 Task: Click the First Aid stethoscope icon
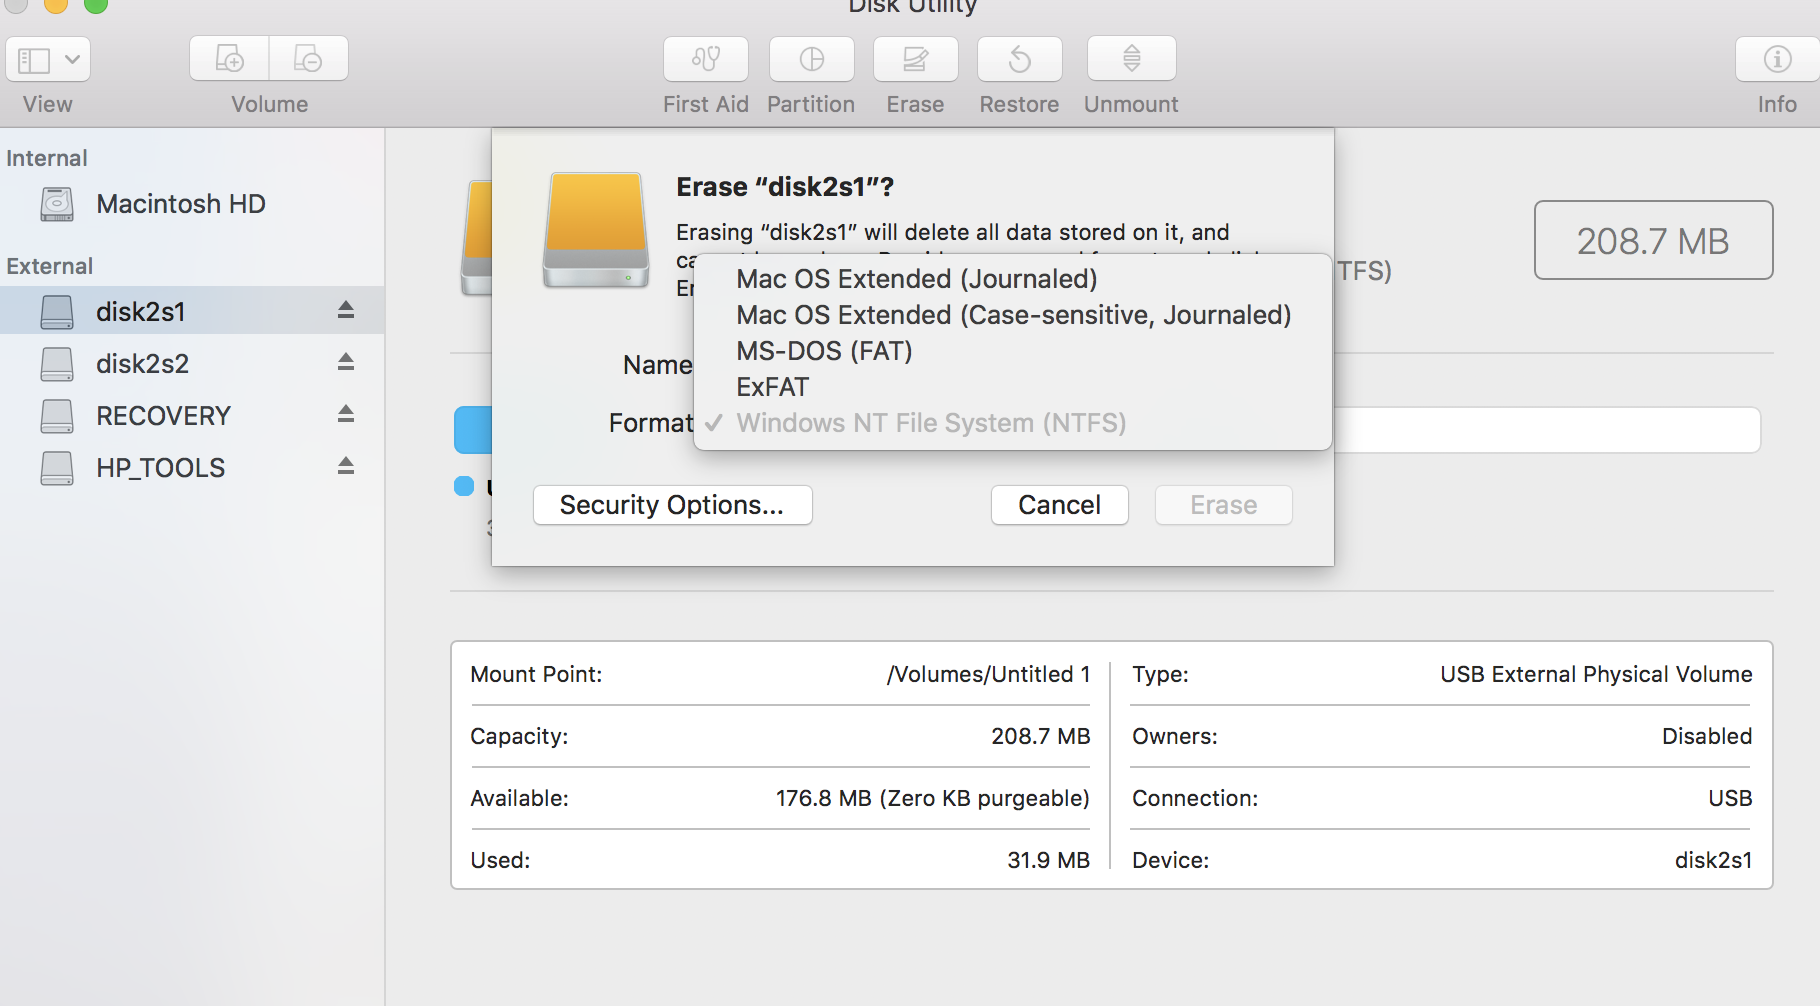pos(706,60)
